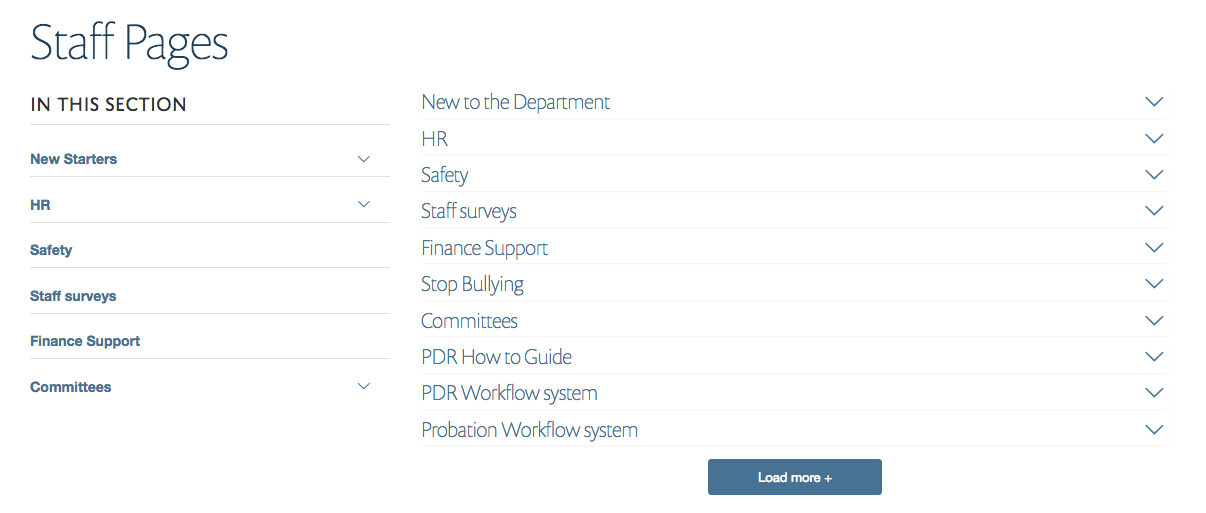Expand PDR How to Guide chevron
The image size is (1206, 513).
point(1154,357)
